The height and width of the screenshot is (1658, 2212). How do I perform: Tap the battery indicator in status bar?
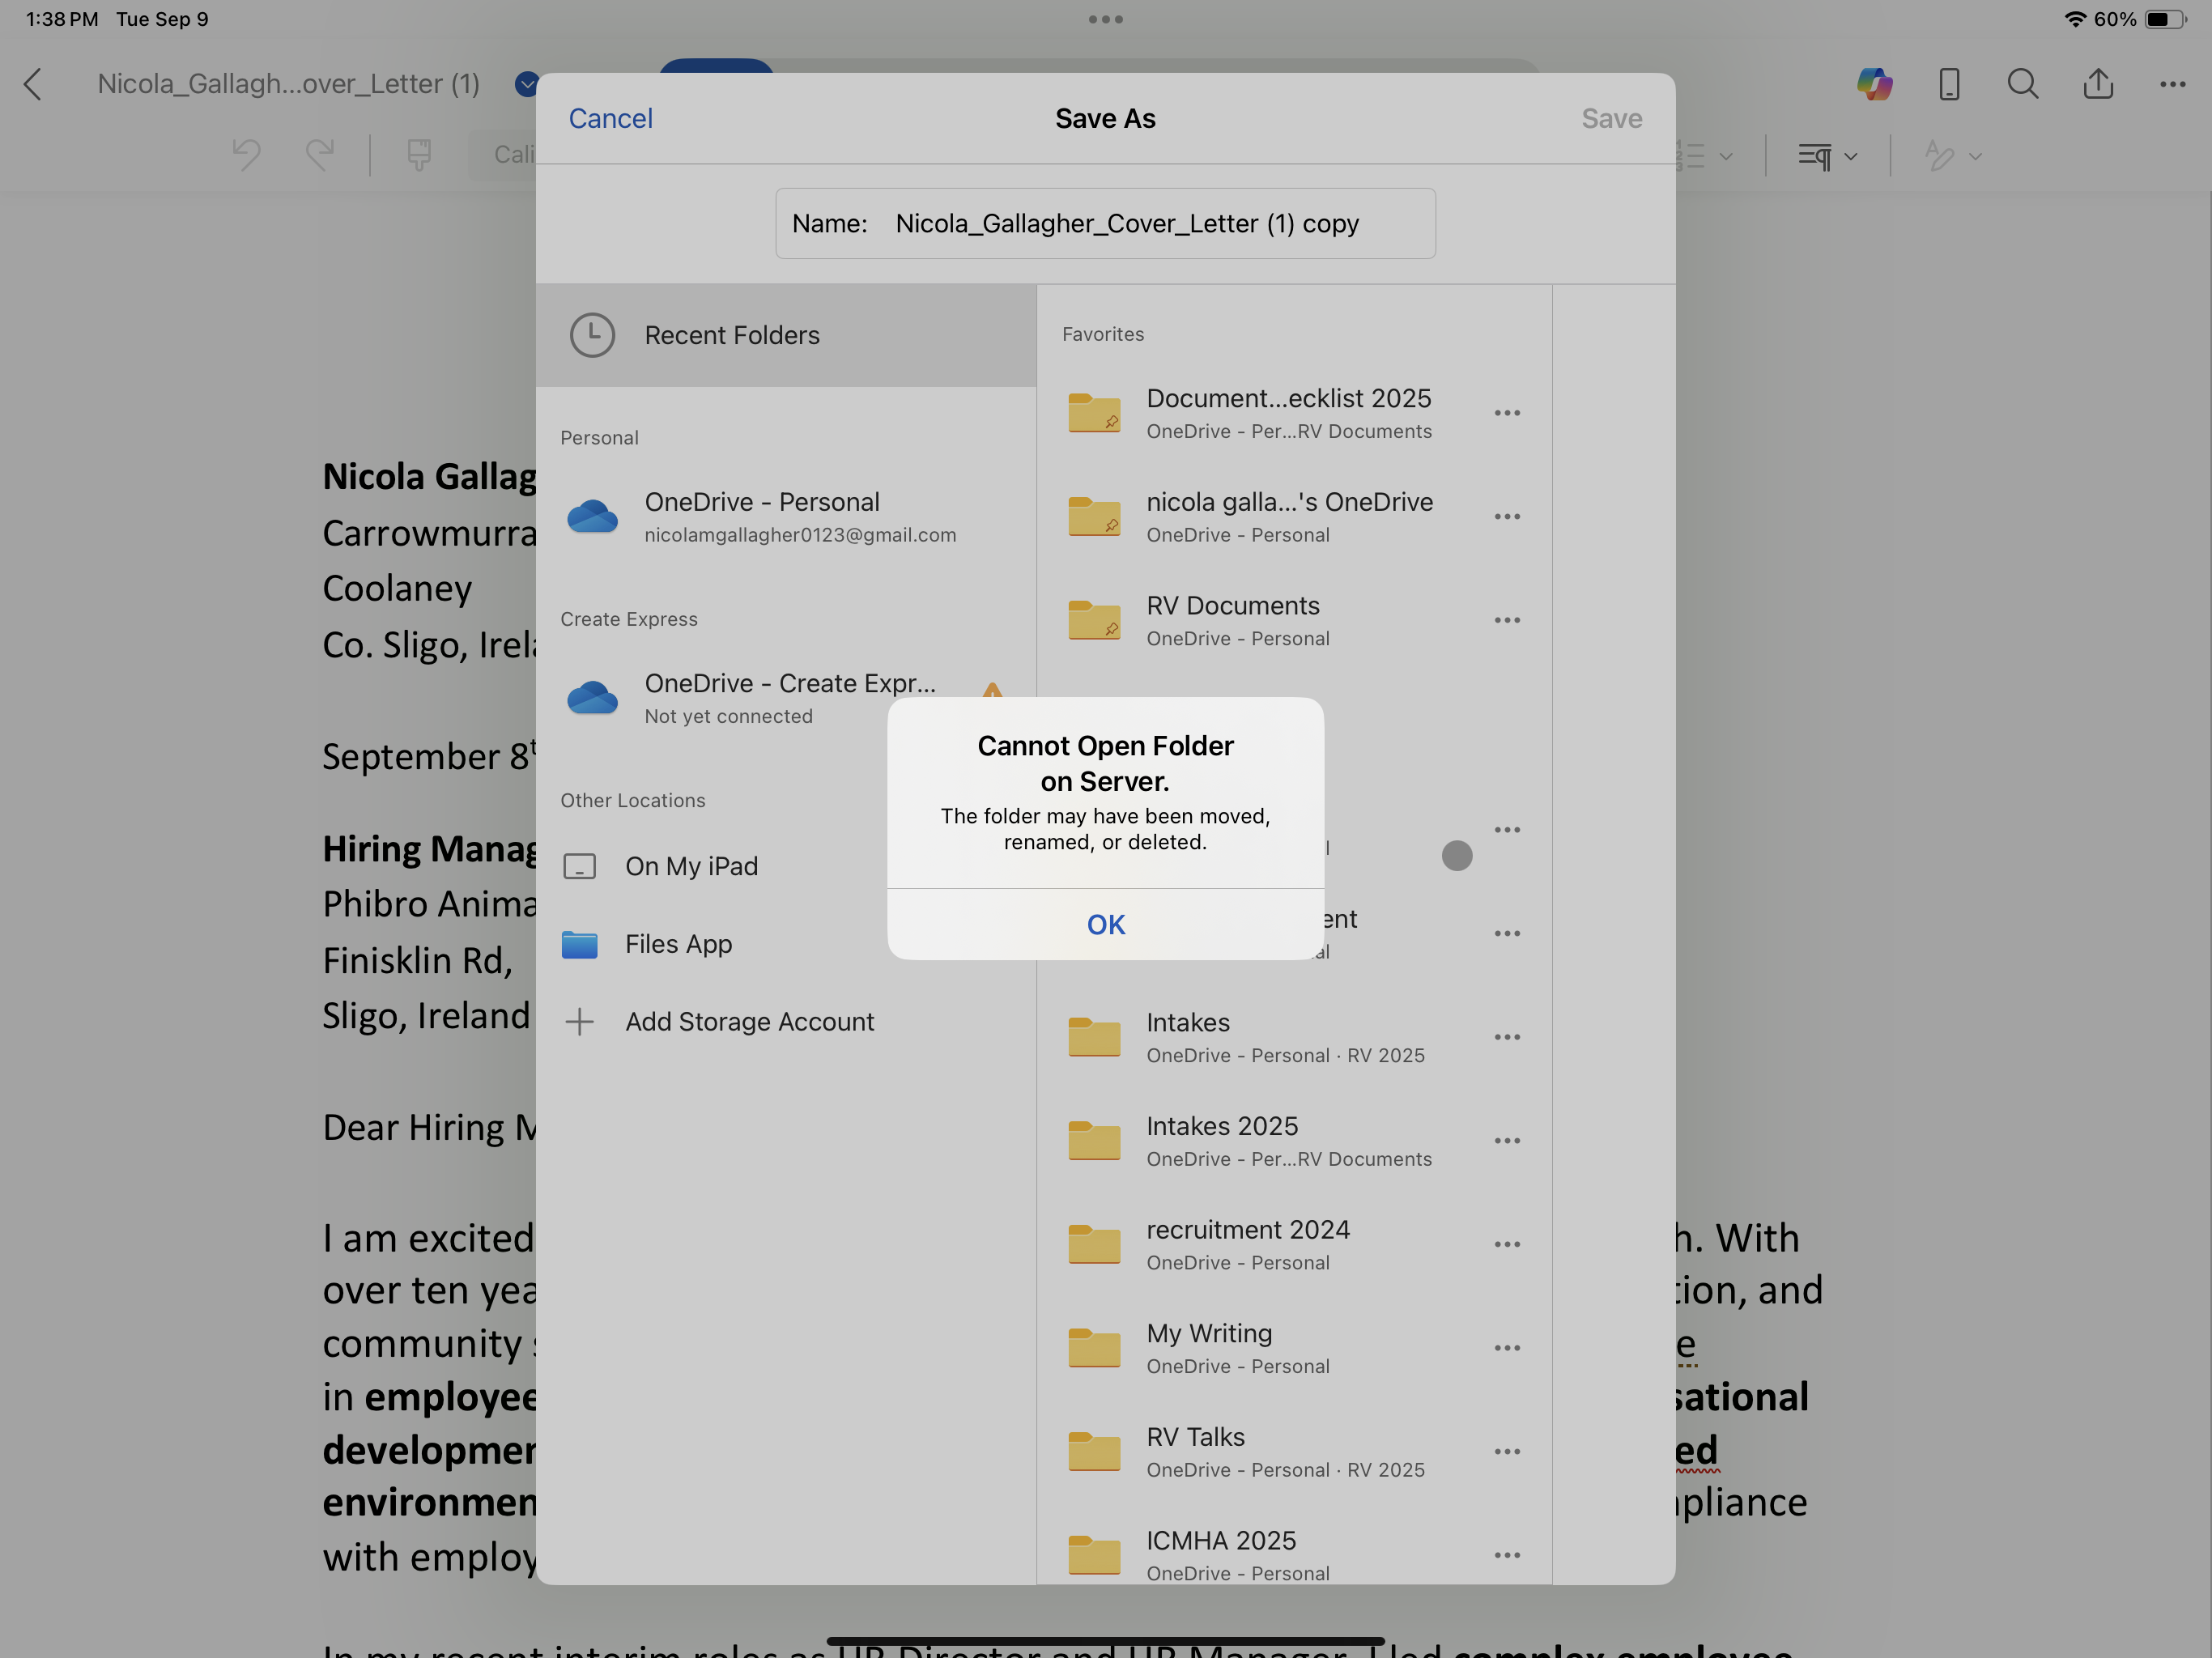coord(2166,19)
